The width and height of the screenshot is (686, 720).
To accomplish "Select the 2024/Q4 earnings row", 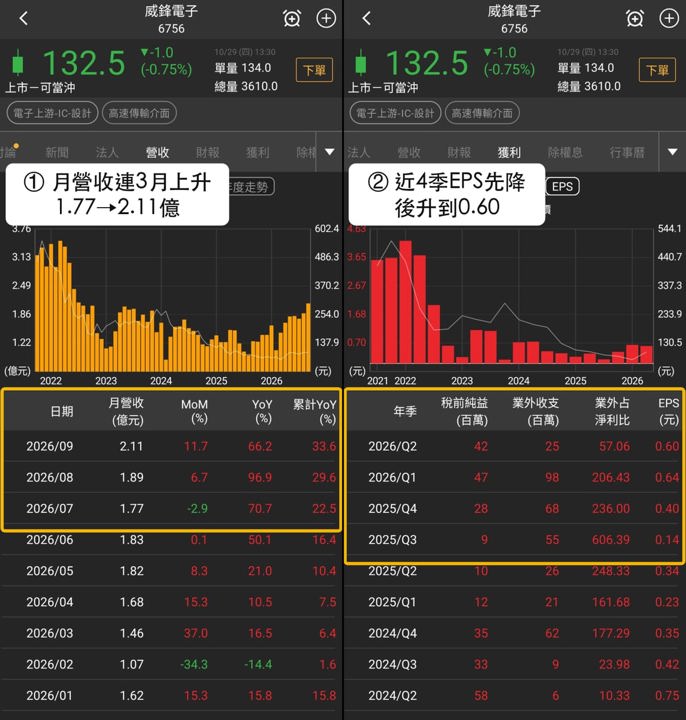I will (515, 633).
